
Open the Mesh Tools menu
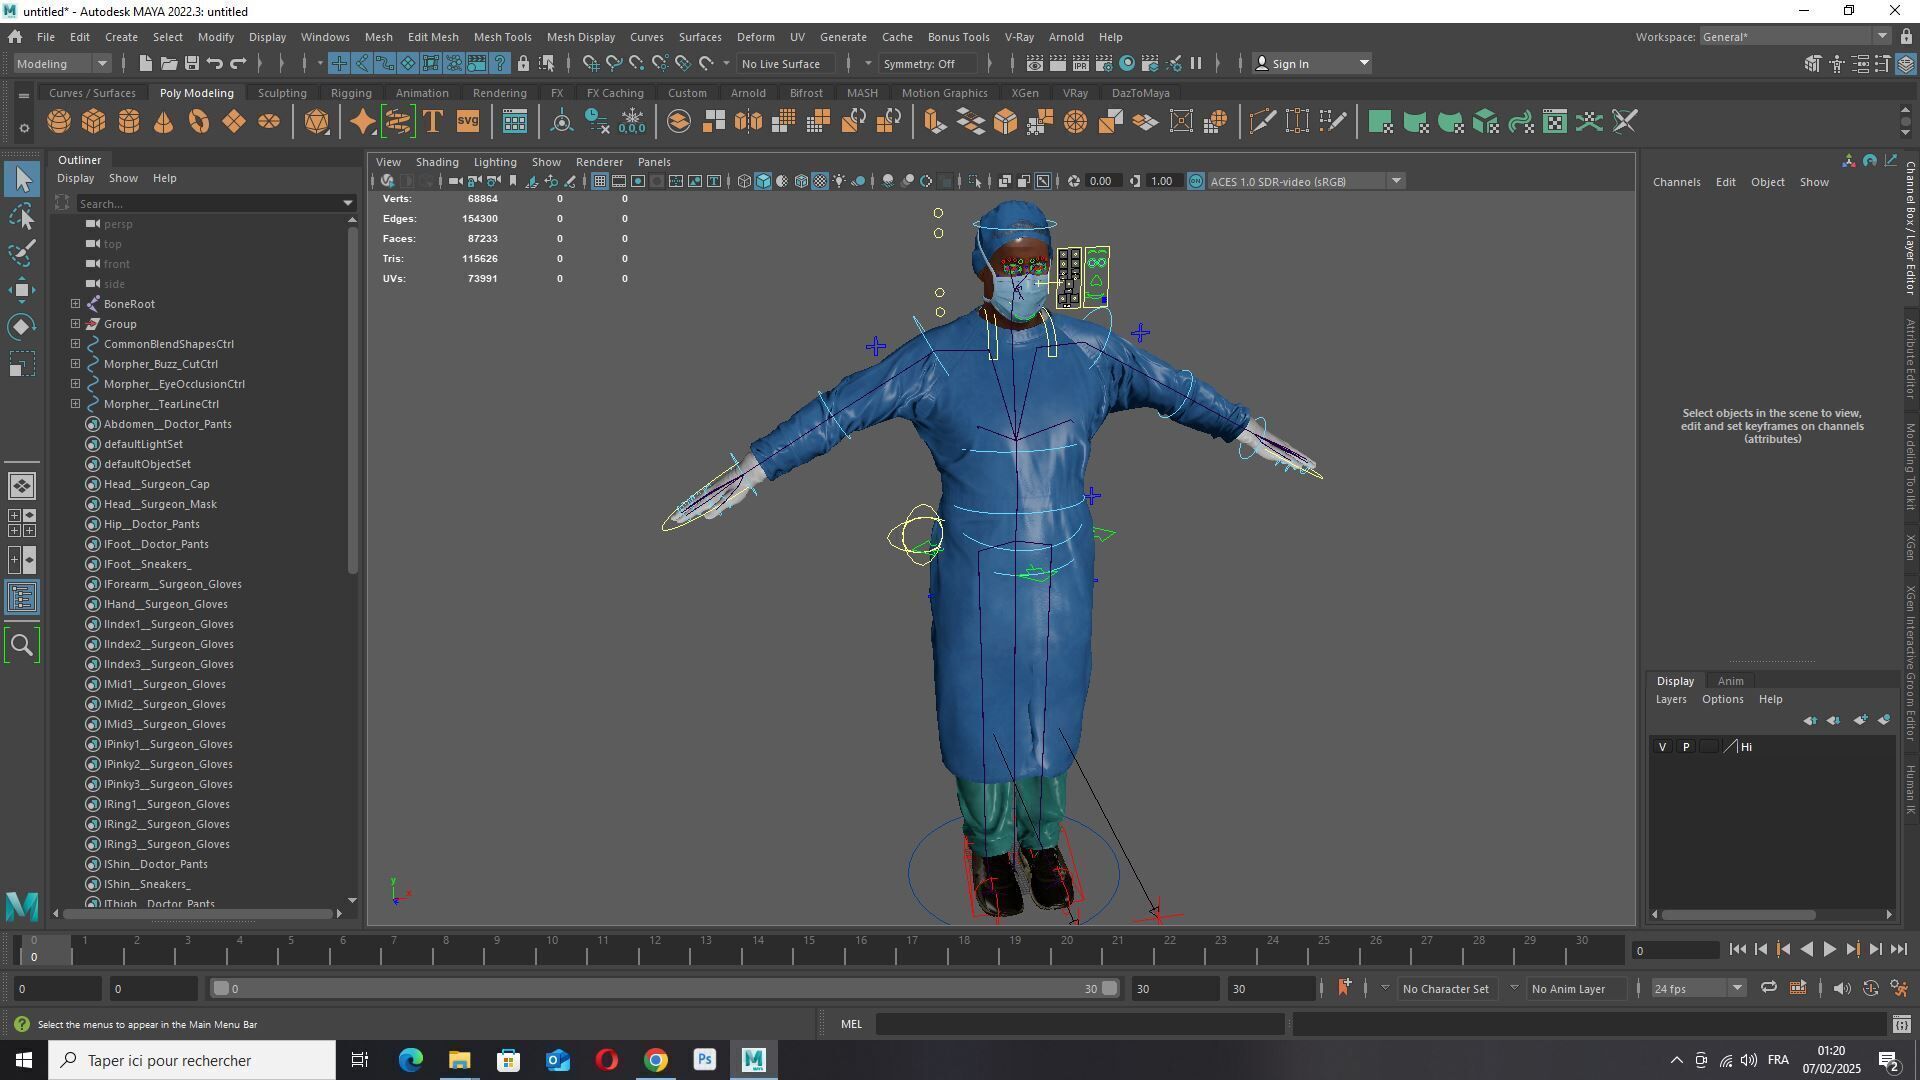[502, 37]
